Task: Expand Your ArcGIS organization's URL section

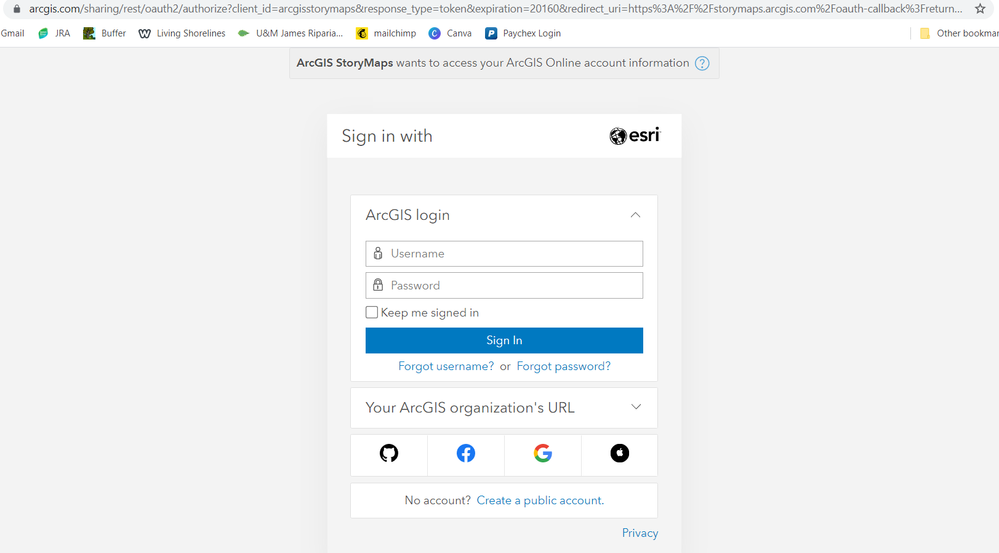Action: (636, 408)
